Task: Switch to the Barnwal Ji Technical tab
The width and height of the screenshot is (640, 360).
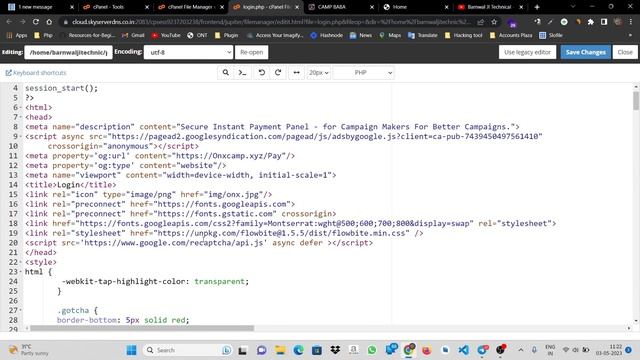Action: (x=491, y=7)
